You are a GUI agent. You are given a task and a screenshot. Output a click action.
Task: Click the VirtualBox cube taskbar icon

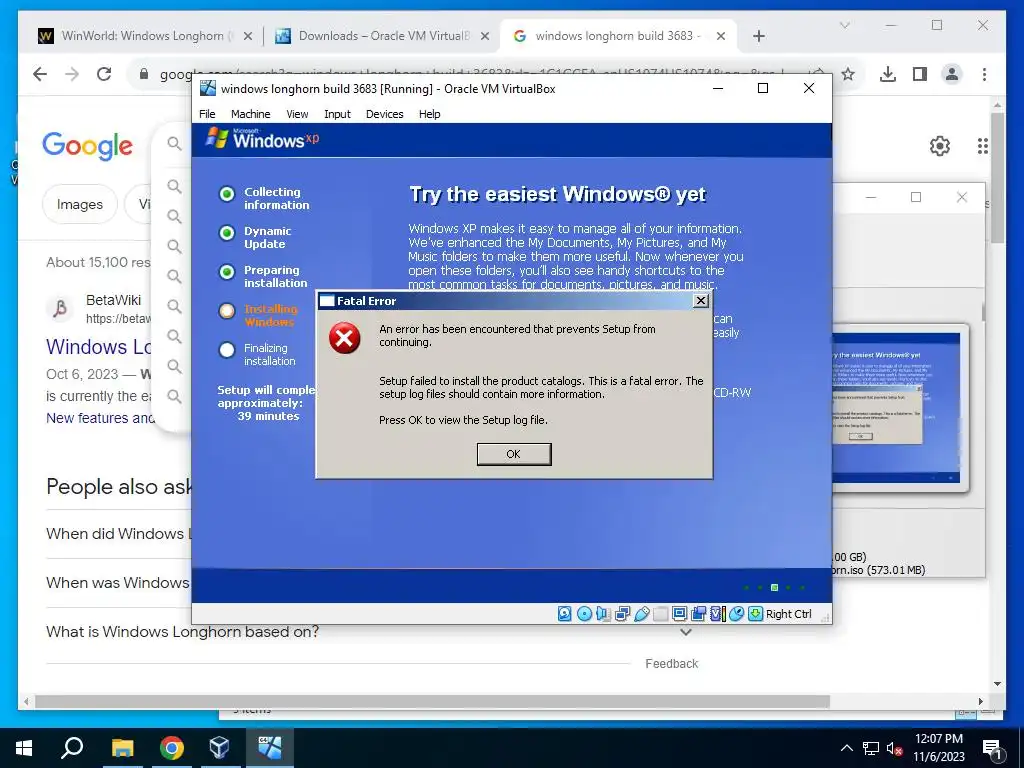[x=220, y=748]
